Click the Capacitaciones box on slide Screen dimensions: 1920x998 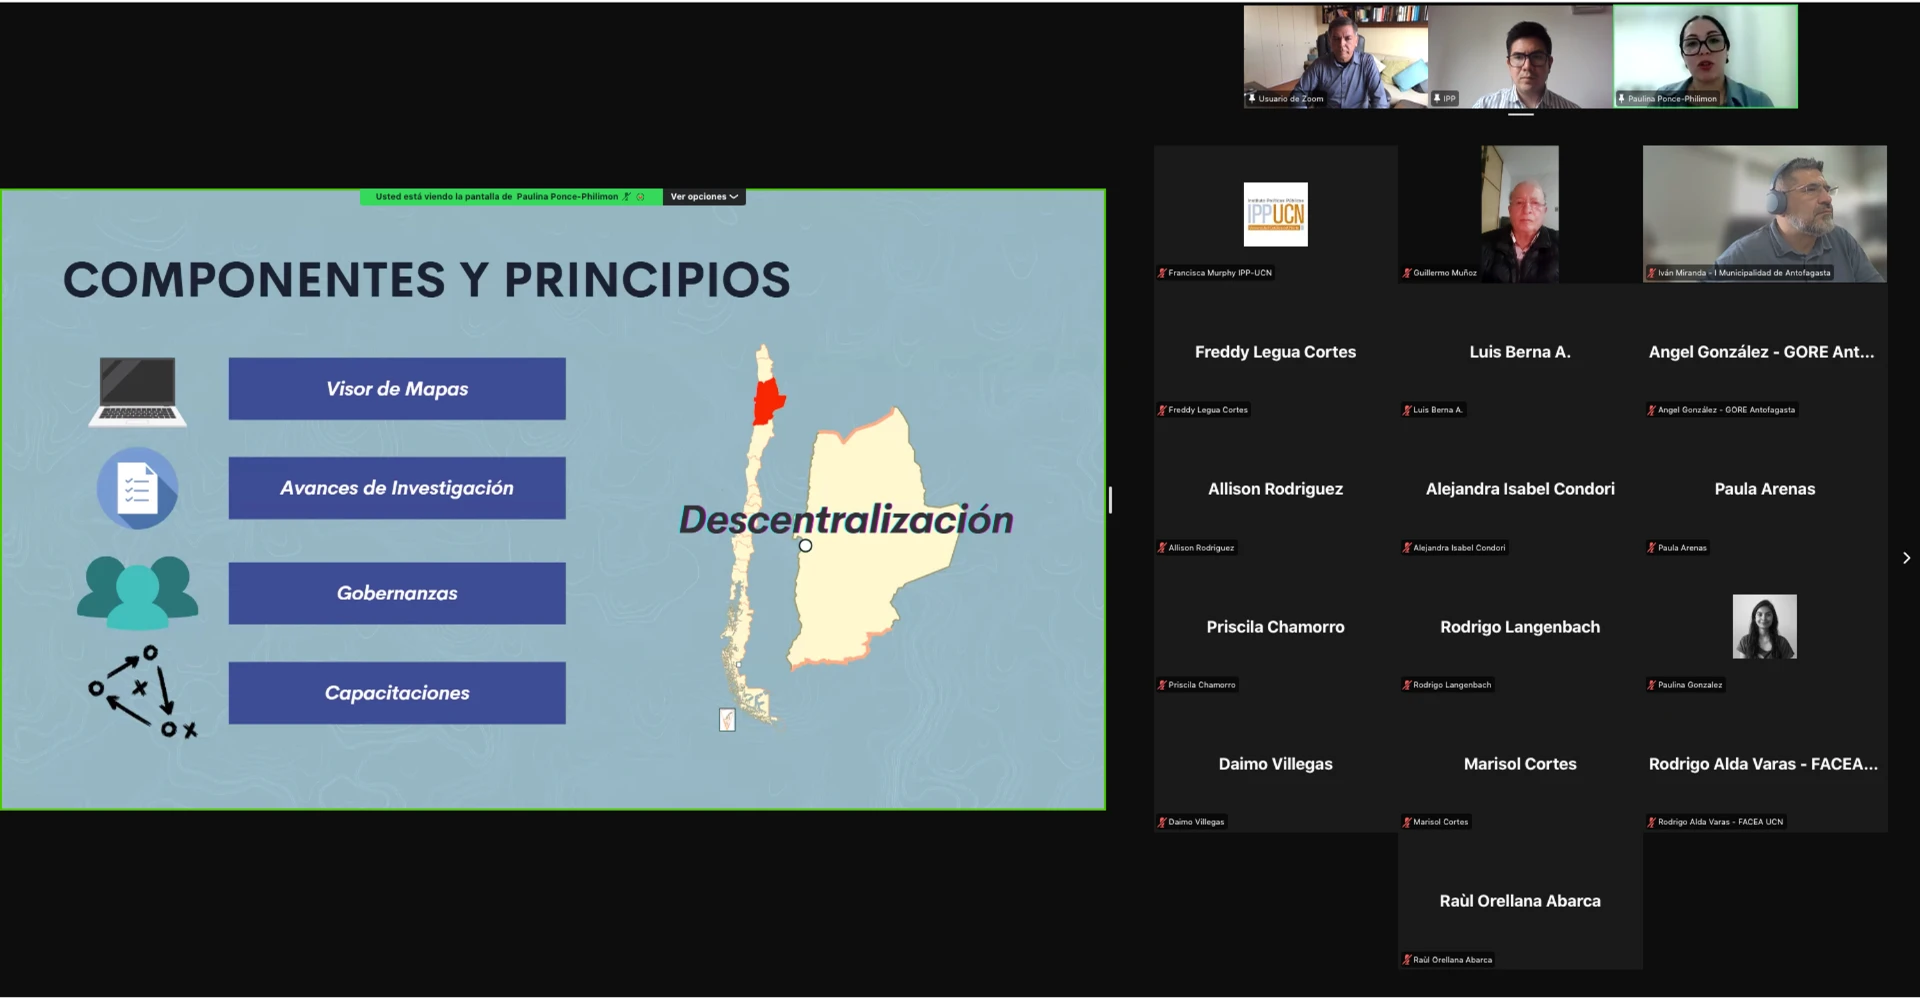pos(397,693)
